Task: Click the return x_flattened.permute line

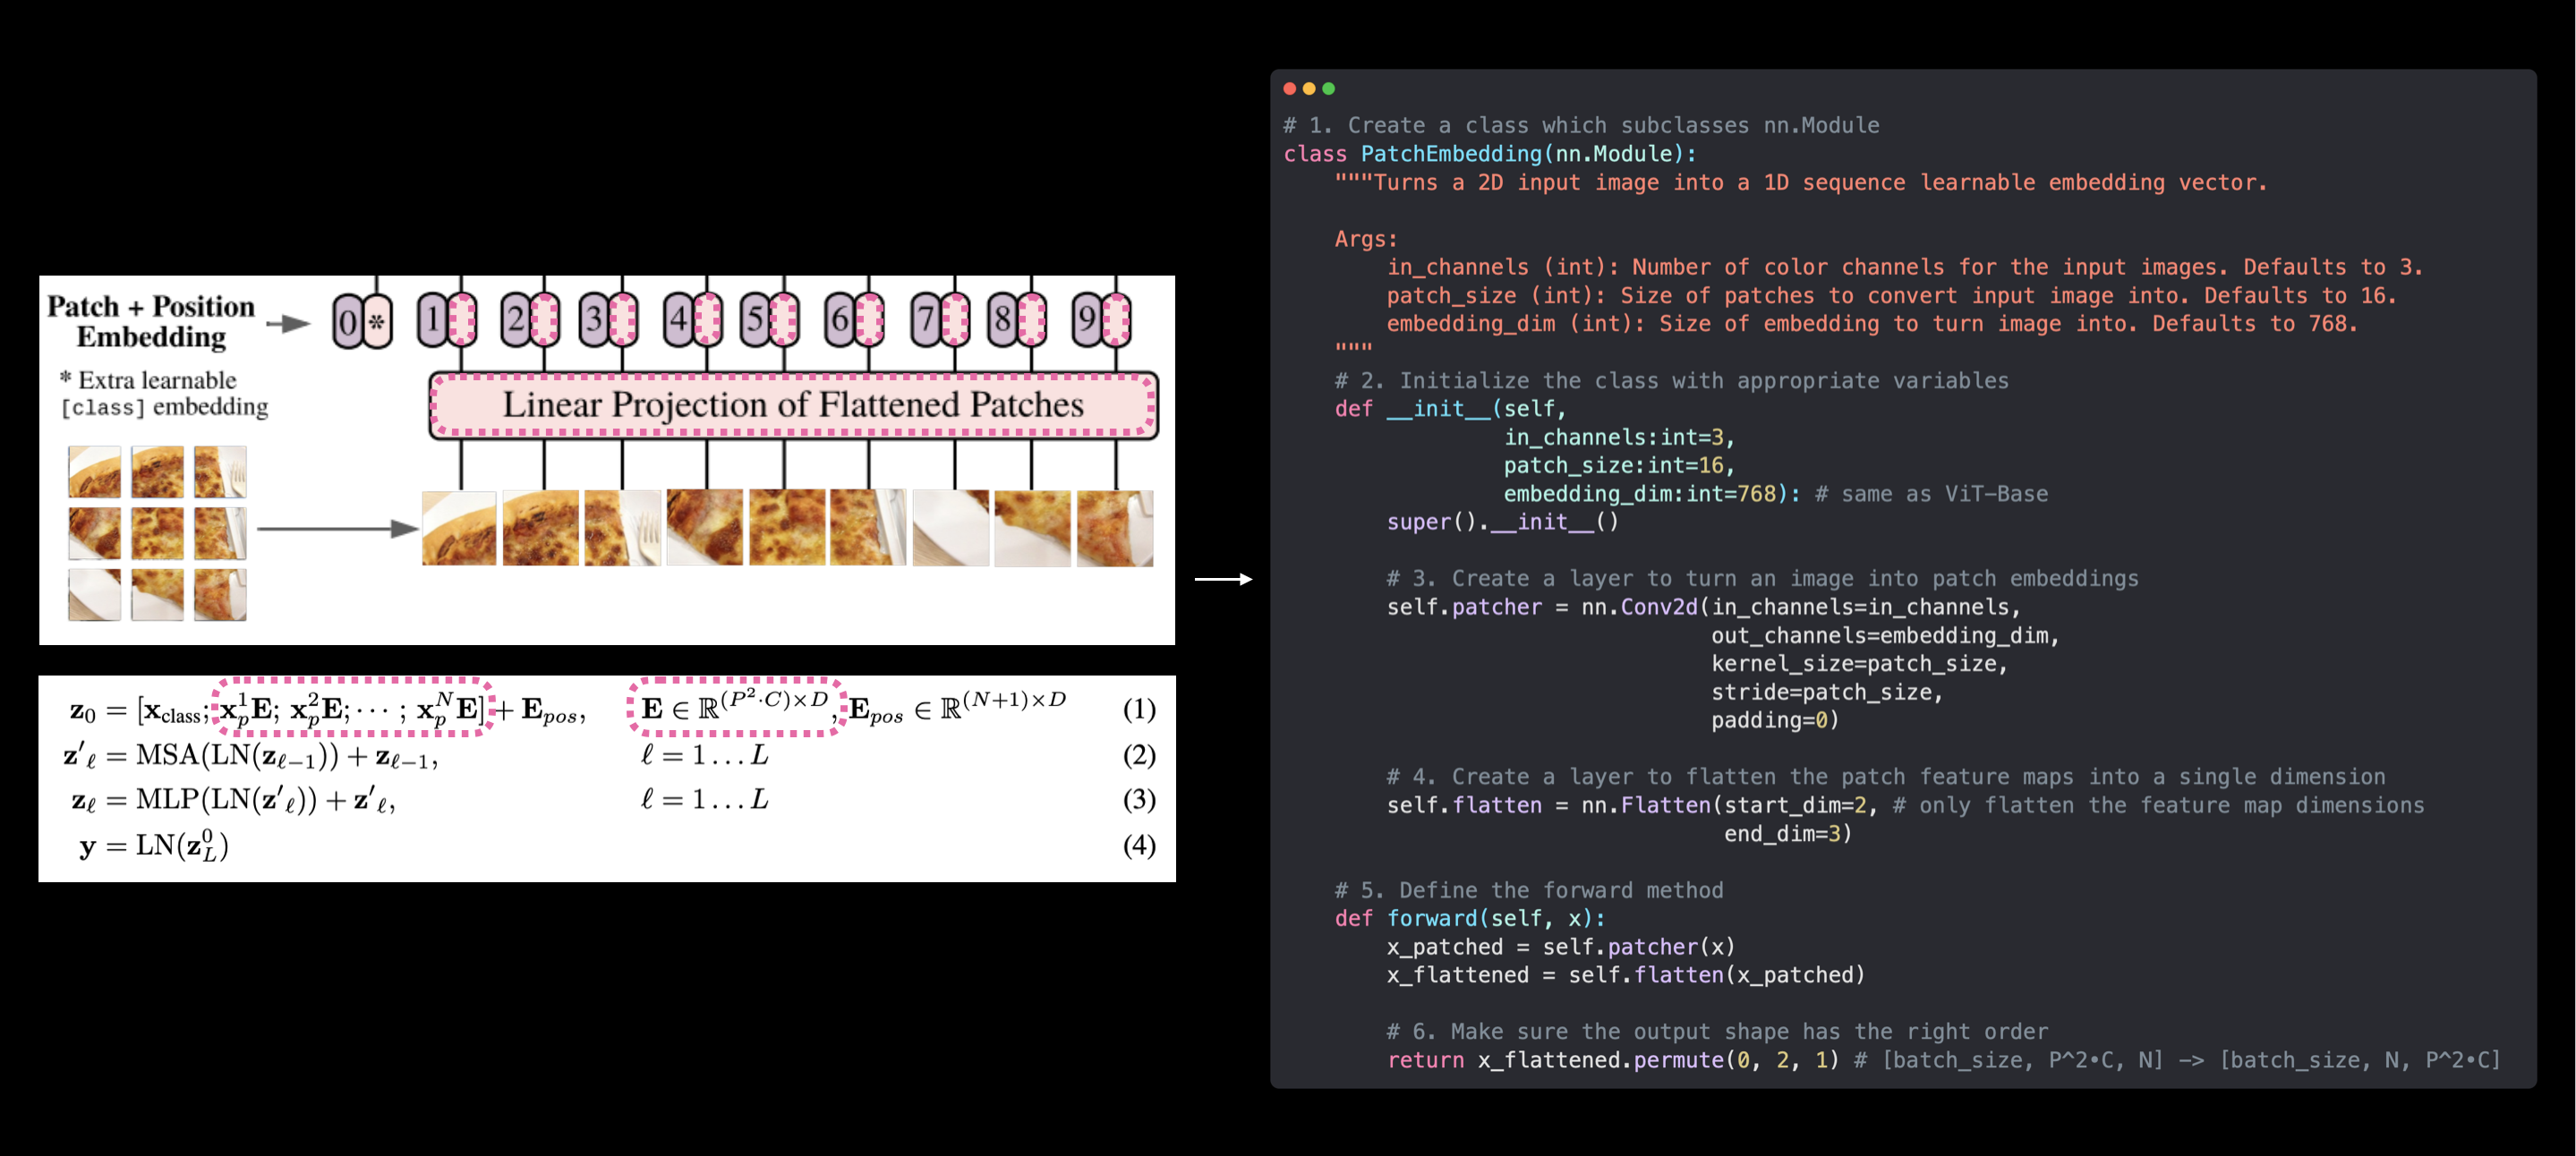Action: tap(1611, 1060)
